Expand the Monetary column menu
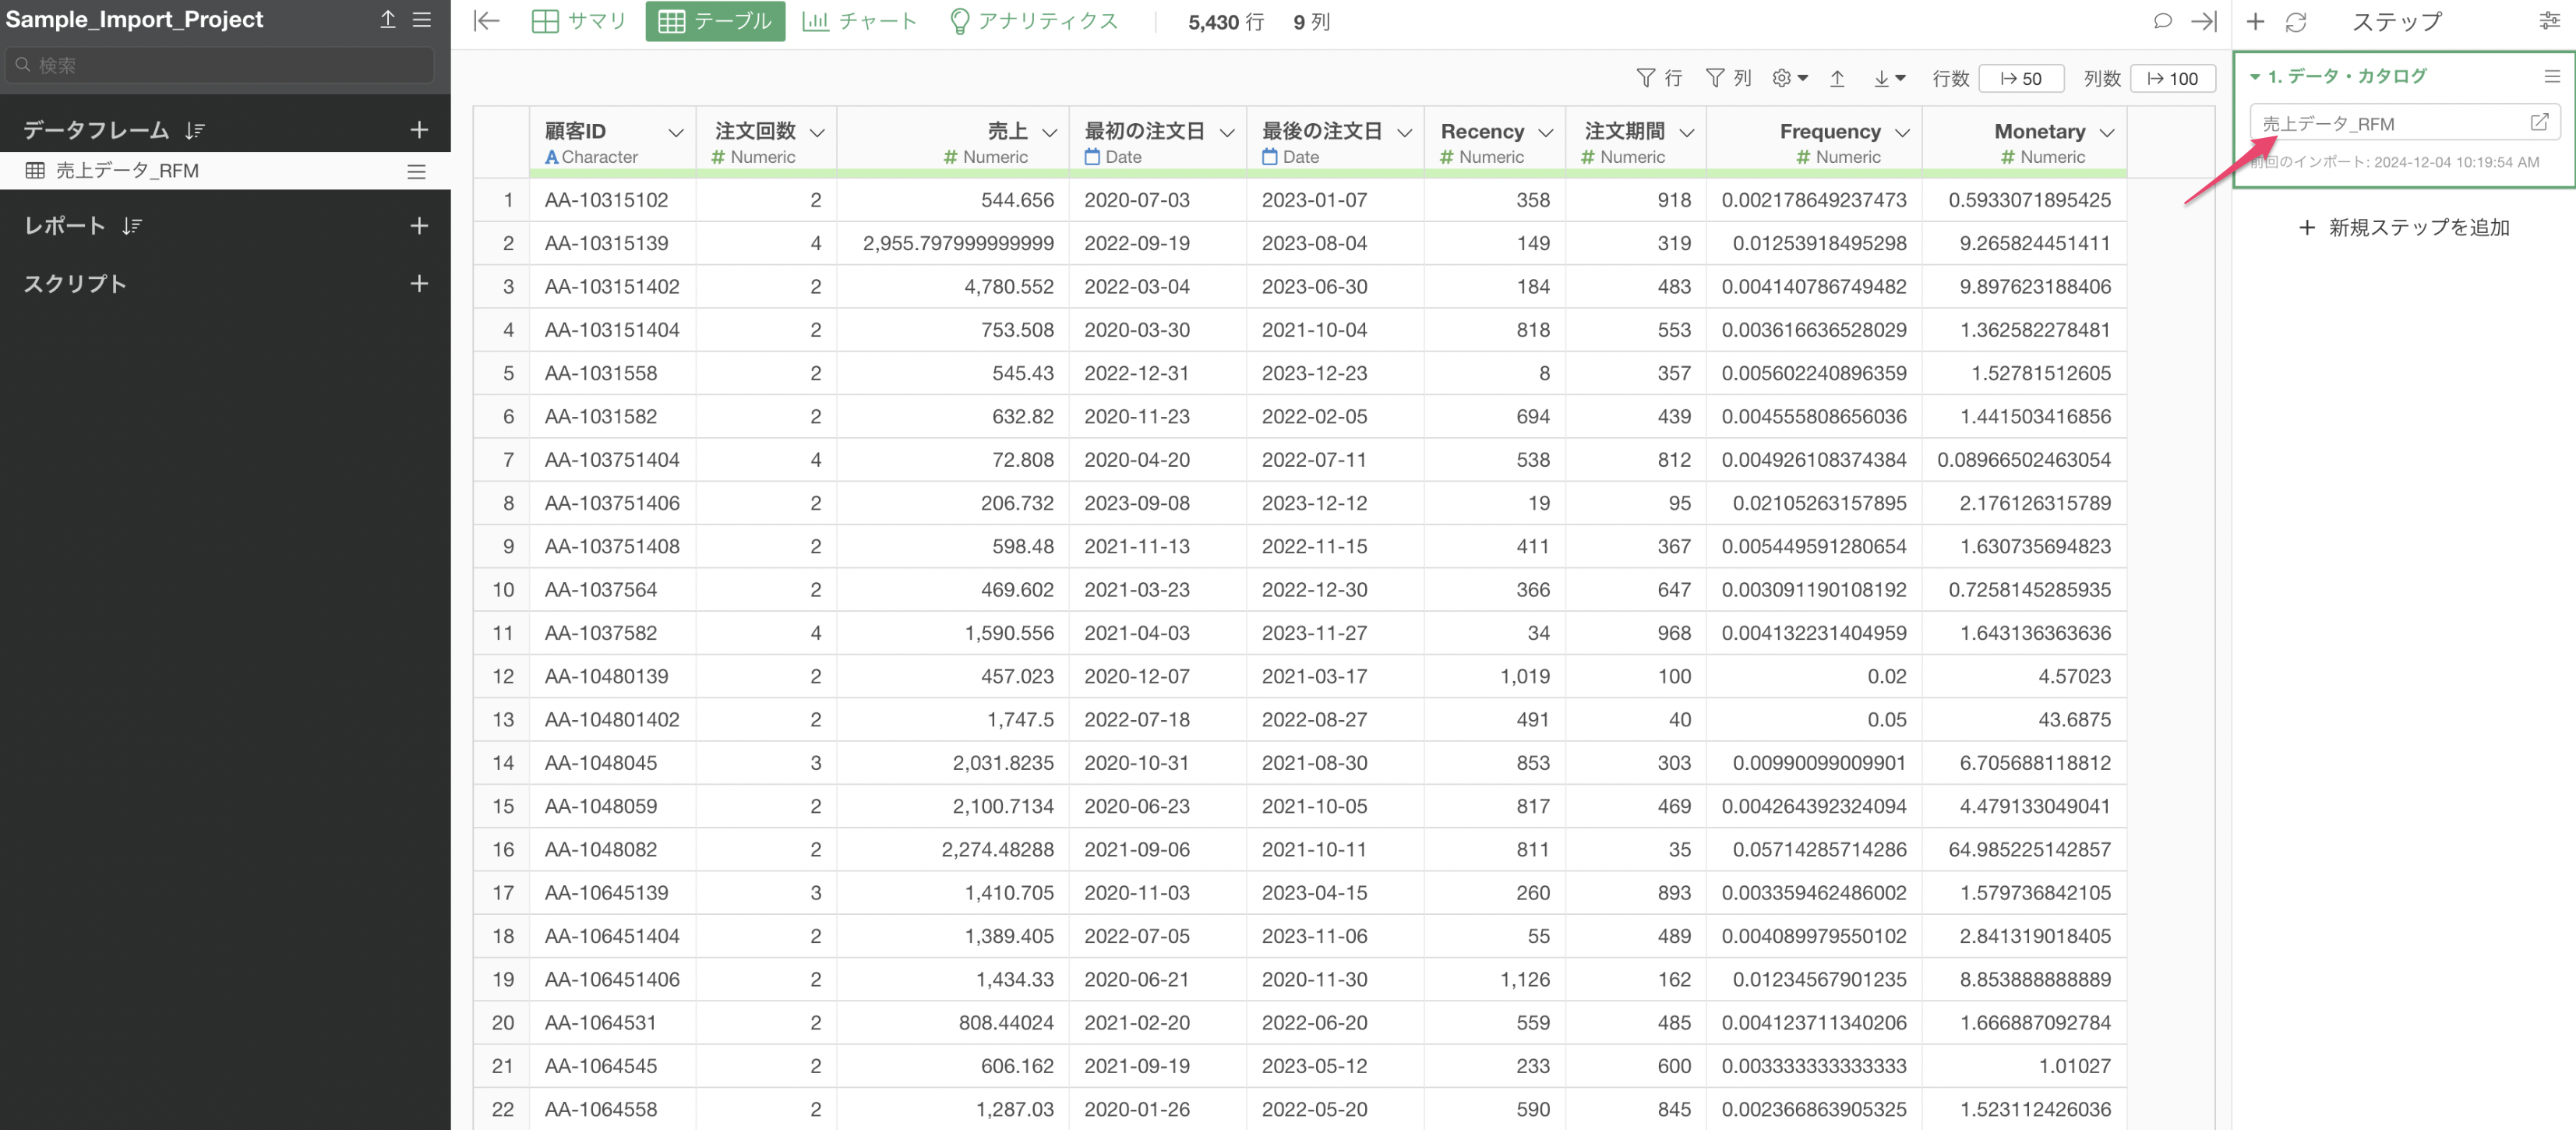The width and height of the screenshot is (2576, 1130). [x=2107, y=132]
